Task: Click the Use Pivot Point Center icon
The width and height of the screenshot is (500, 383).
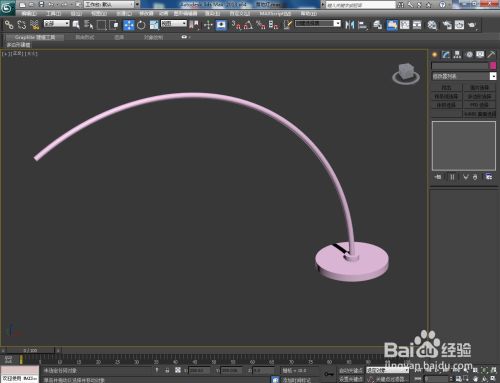Action: (x=194, y=25)
